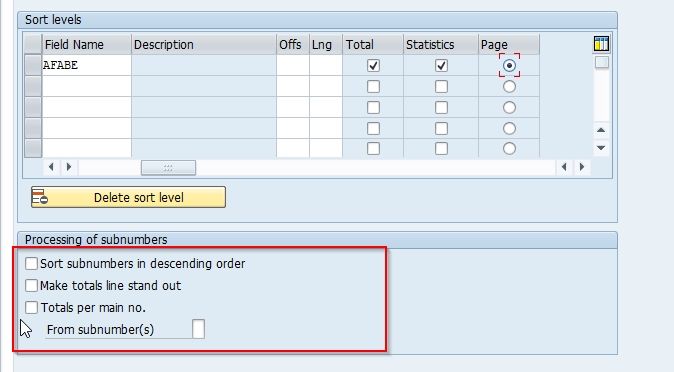Uncheck Statistics checkbox in AFABE row

pos(441,65)
